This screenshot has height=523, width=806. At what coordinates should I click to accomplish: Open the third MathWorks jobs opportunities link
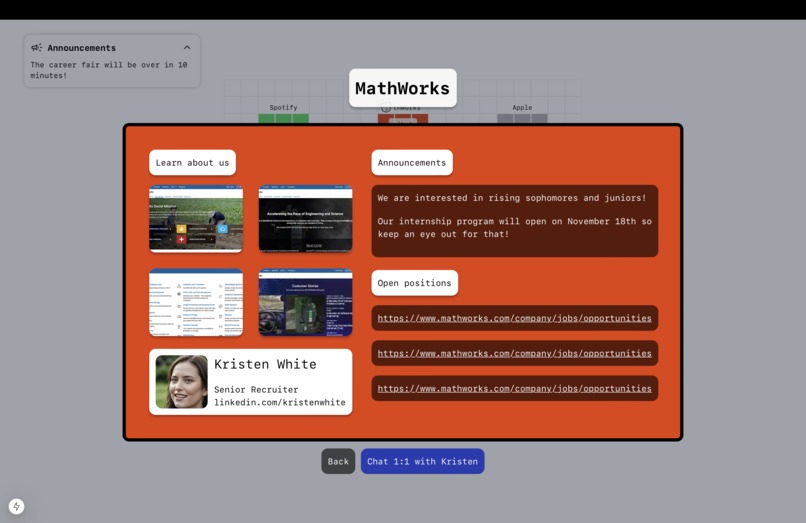(515, 389)
